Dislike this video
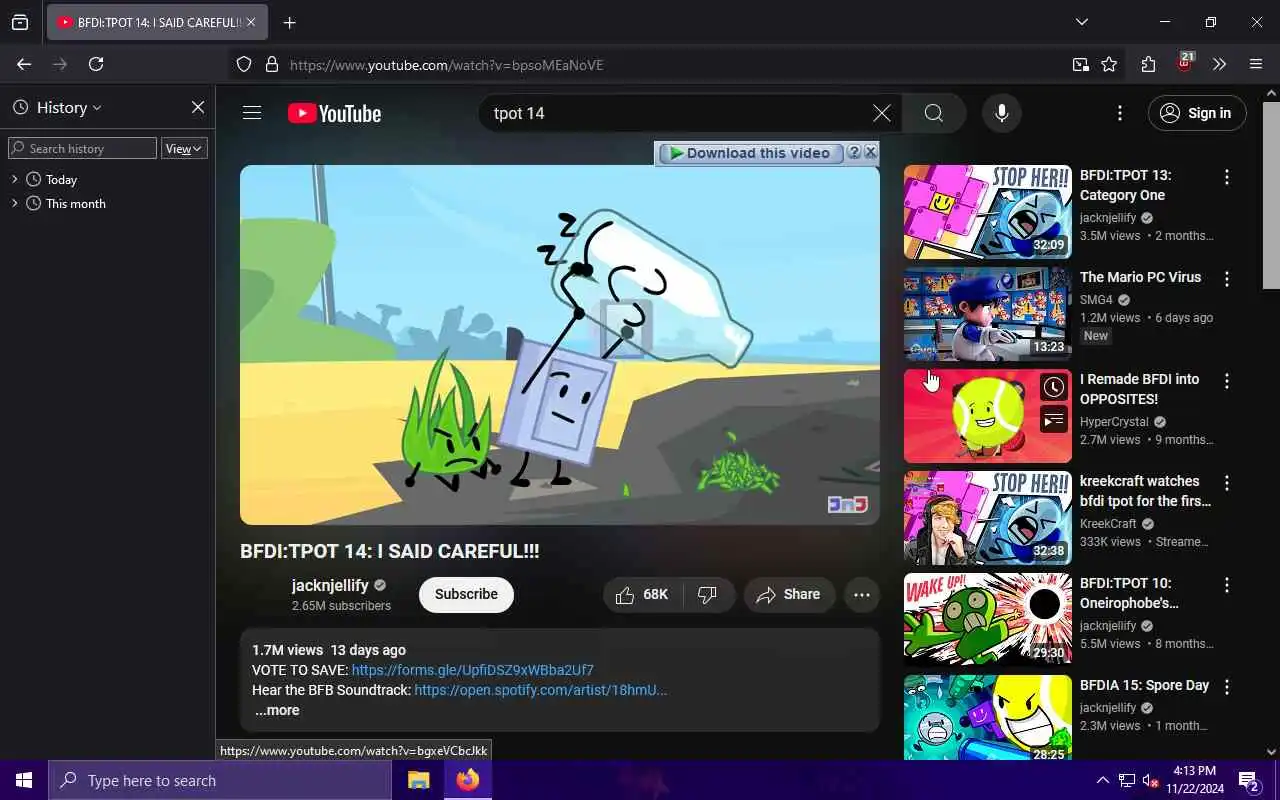 [x=708, y=595]
